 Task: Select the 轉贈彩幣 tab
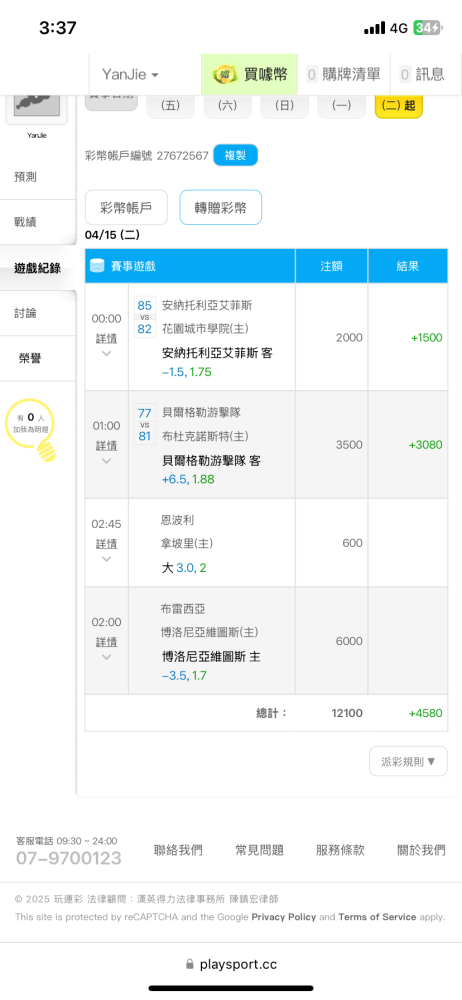point(221,207)
